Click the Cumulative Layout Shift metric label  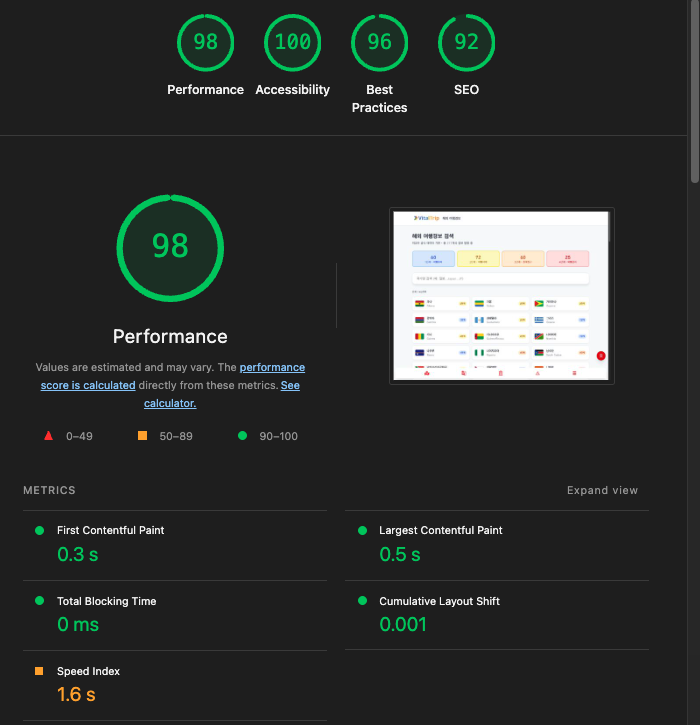439,601
